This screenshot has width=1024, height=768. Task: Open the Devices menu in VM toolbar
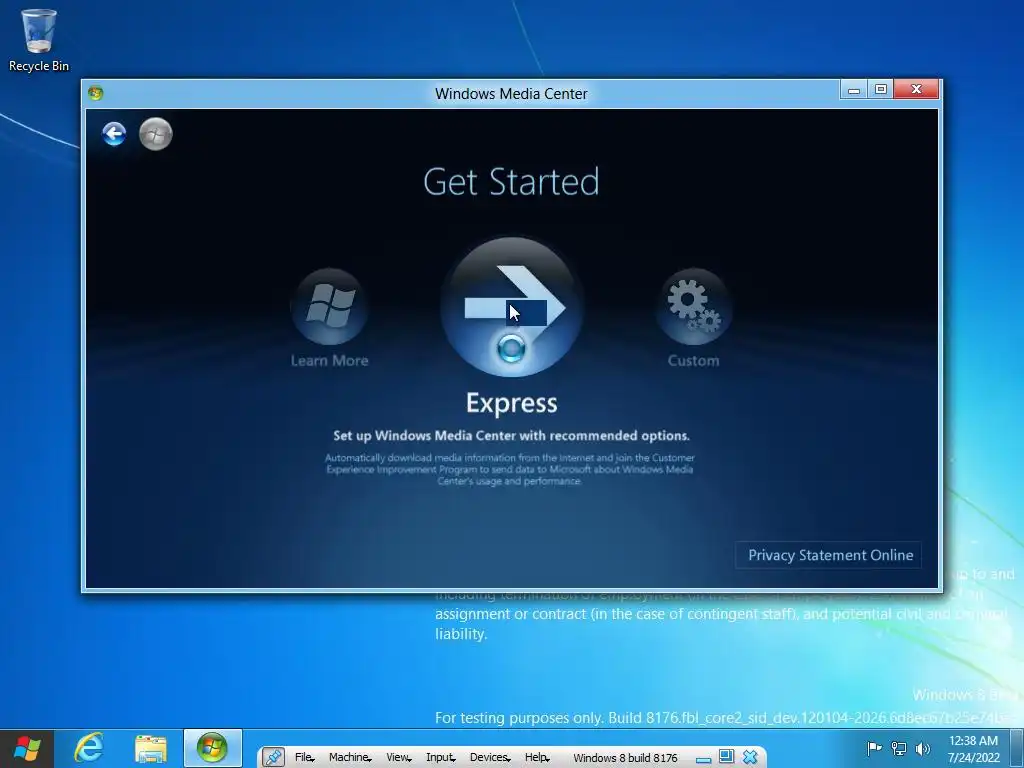click(x=490, y=757)
